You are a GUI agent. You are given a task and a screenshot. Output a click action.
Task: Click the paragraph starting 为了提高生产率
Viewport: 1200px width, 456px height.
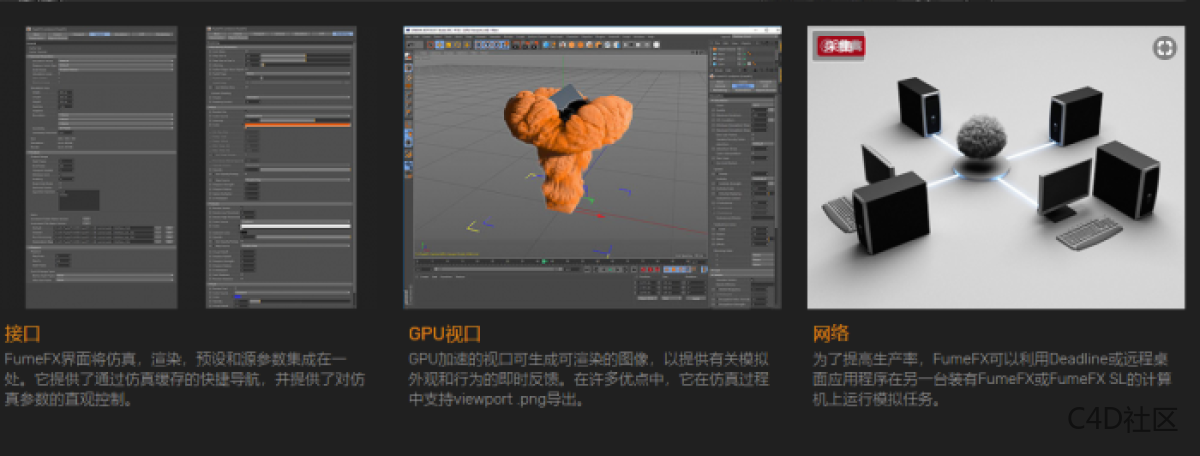click(x=992, y=379)
